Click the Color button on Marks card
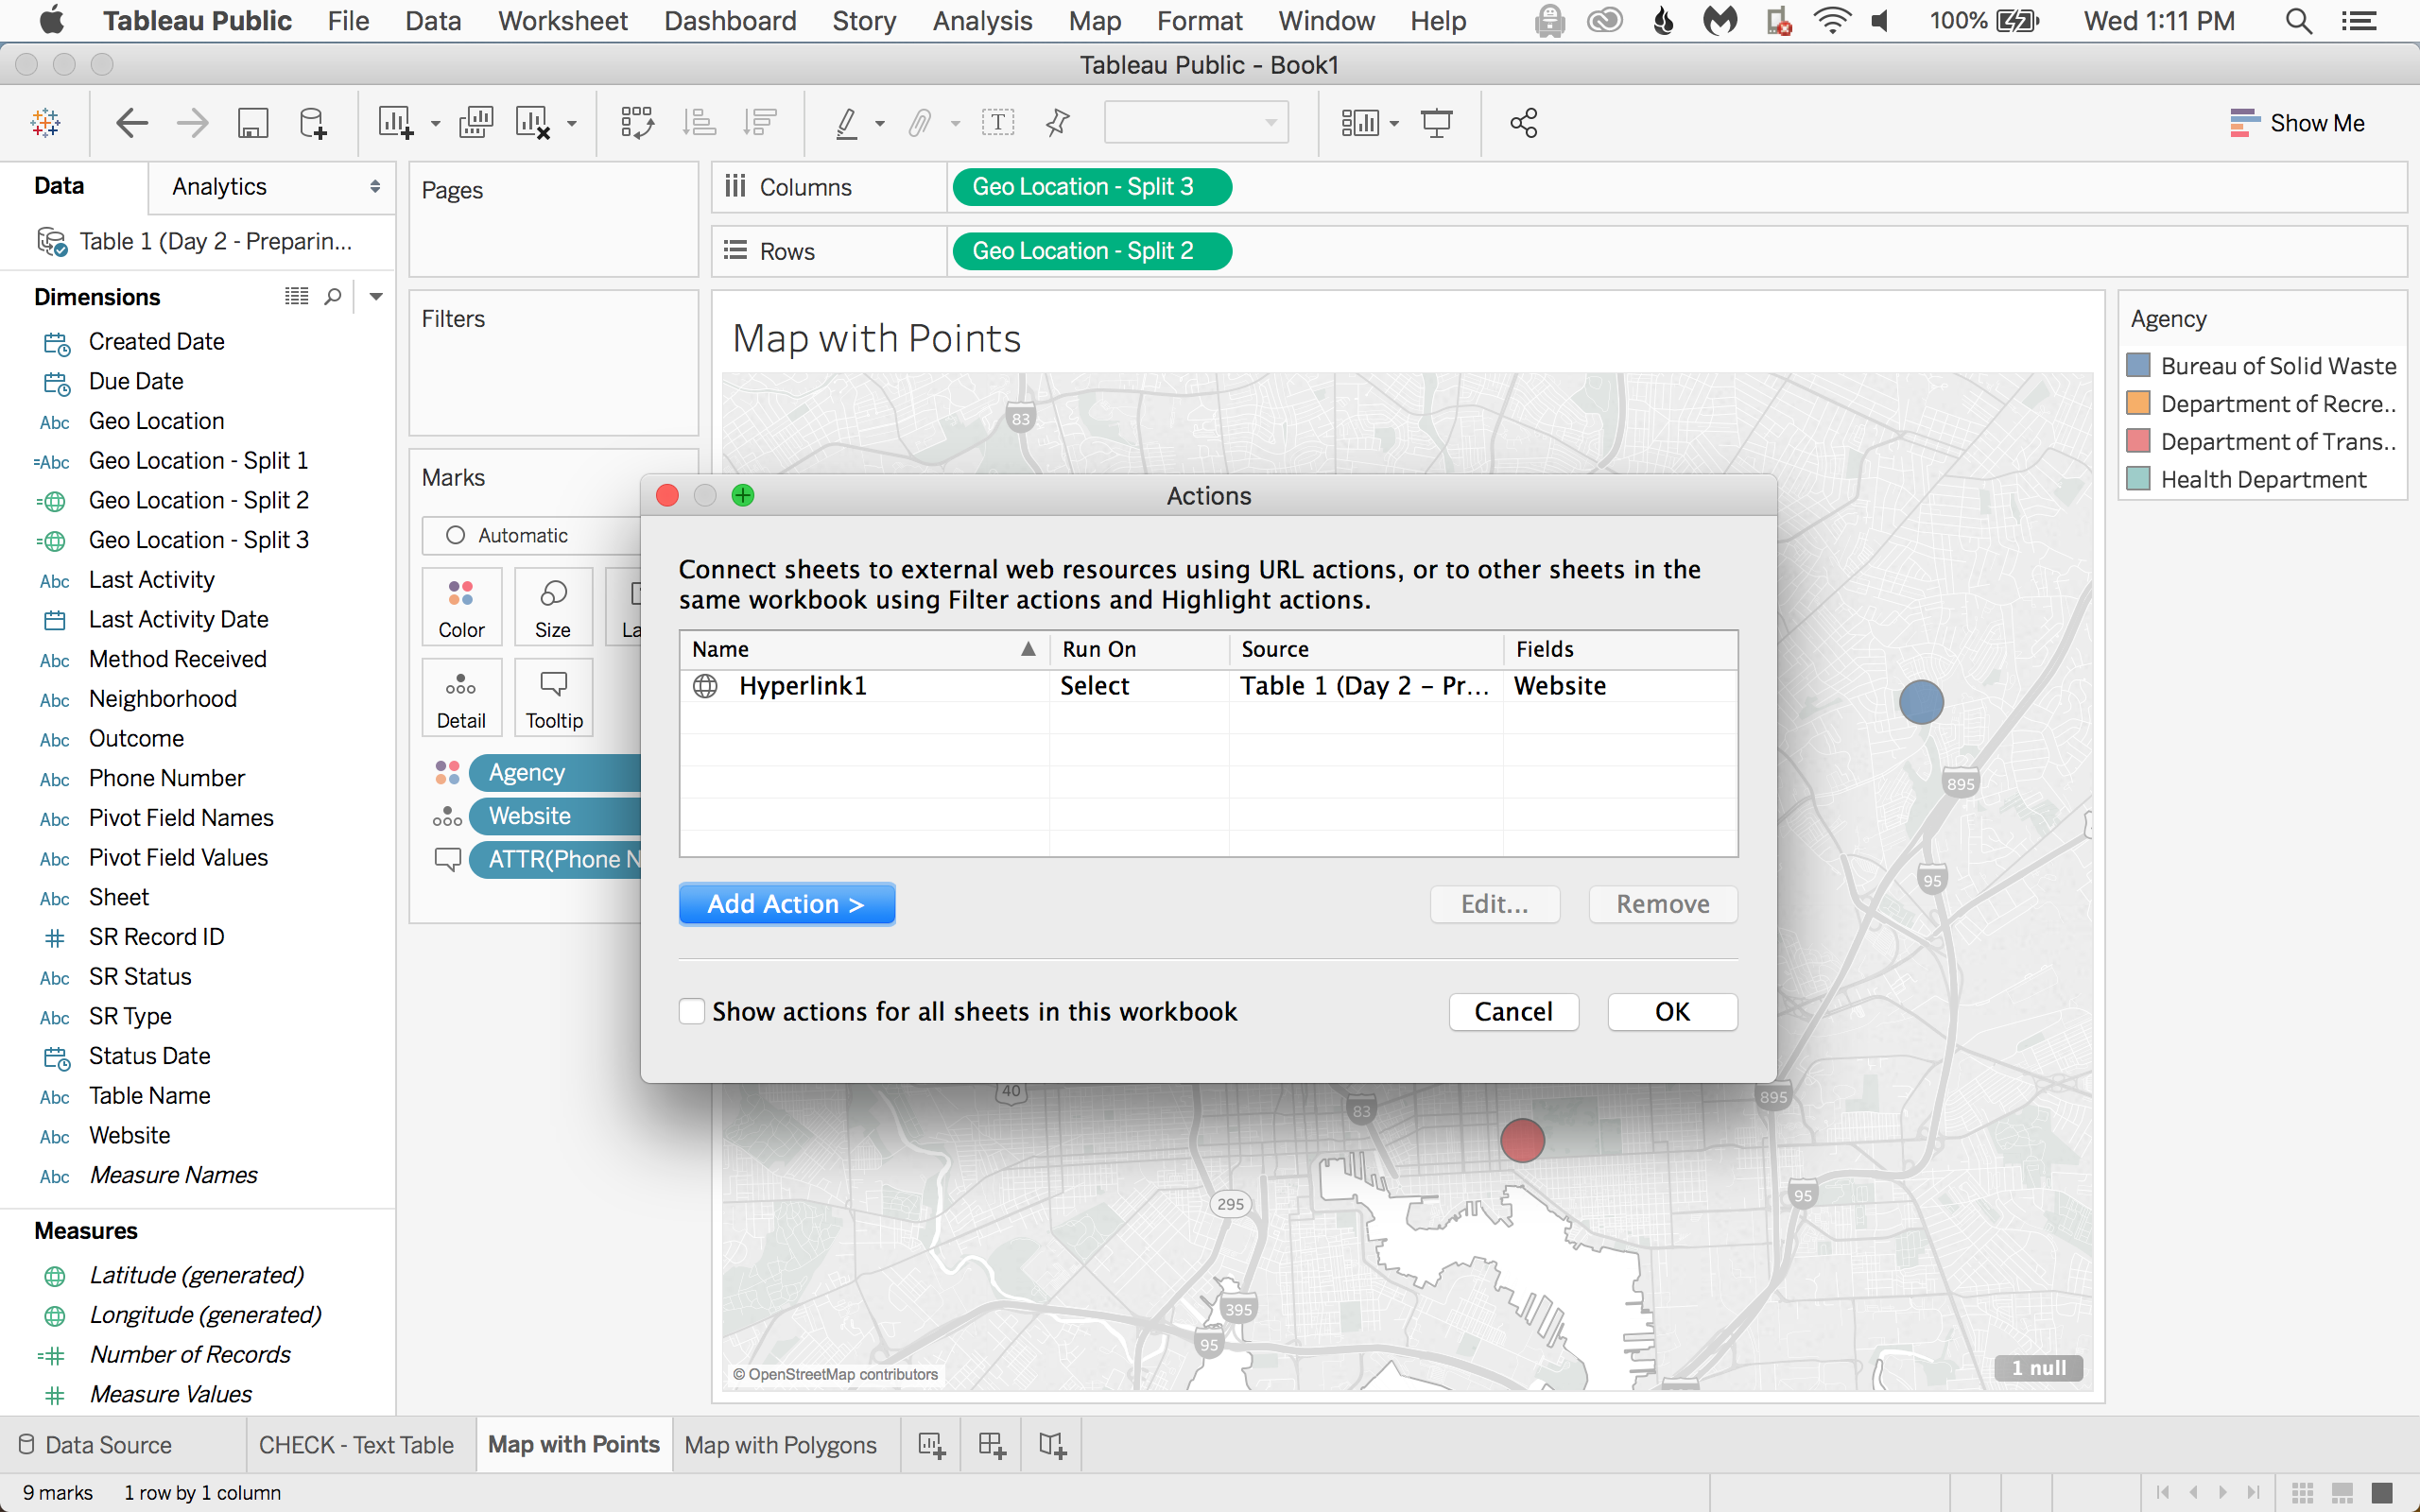Screen dimensions: 2420x1512 tap(461, 607)
